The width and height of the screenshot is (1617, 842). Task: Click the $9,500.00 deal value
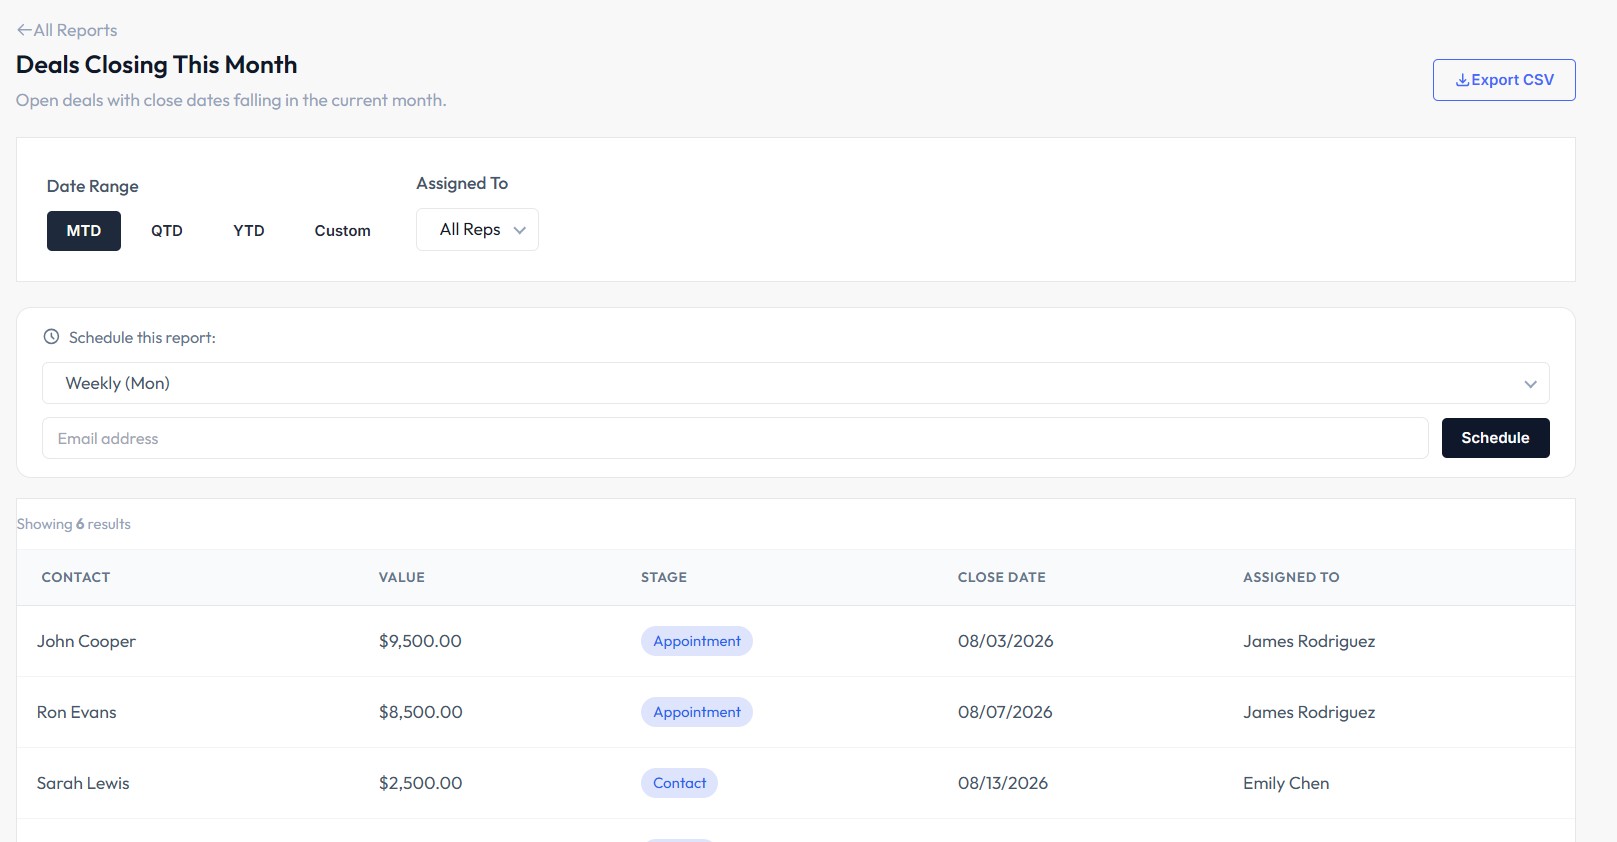tap(420, 641)
